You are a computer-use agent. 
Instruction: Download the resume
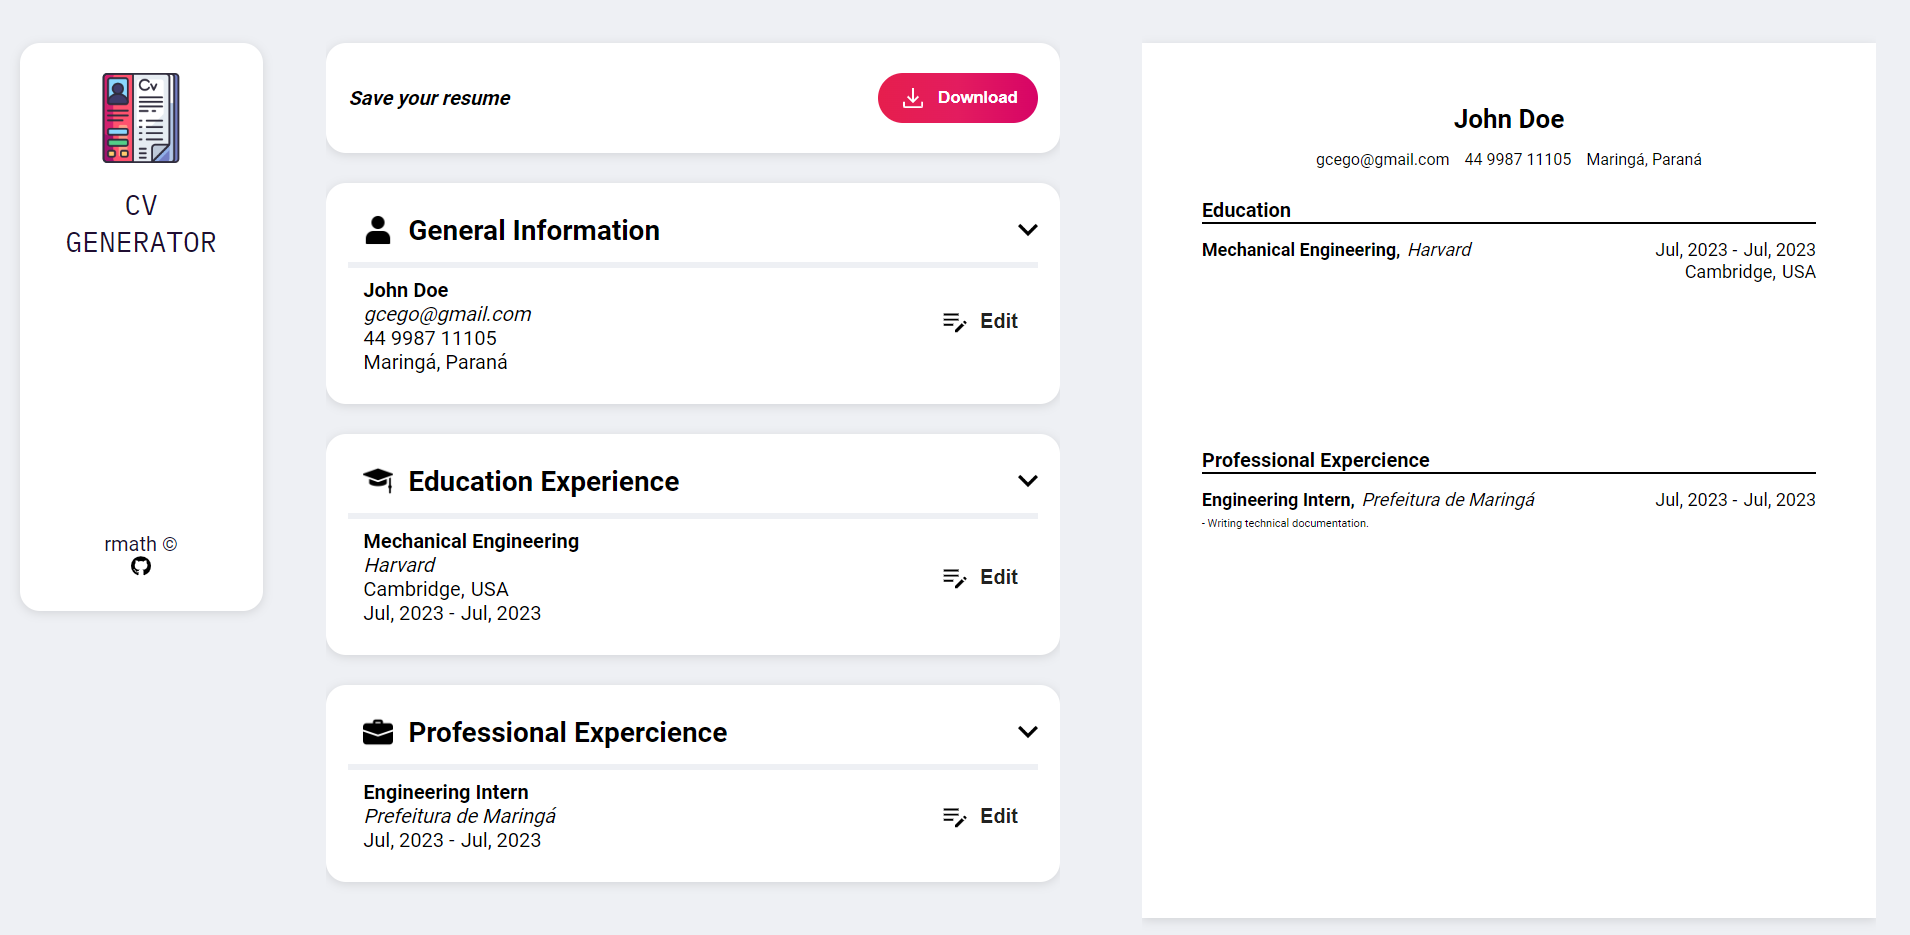pos(958,98)
